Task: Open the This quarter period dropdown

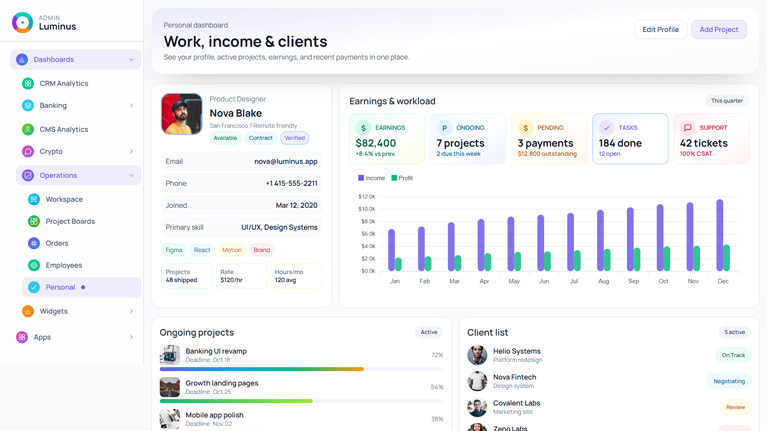Action: 727,101
